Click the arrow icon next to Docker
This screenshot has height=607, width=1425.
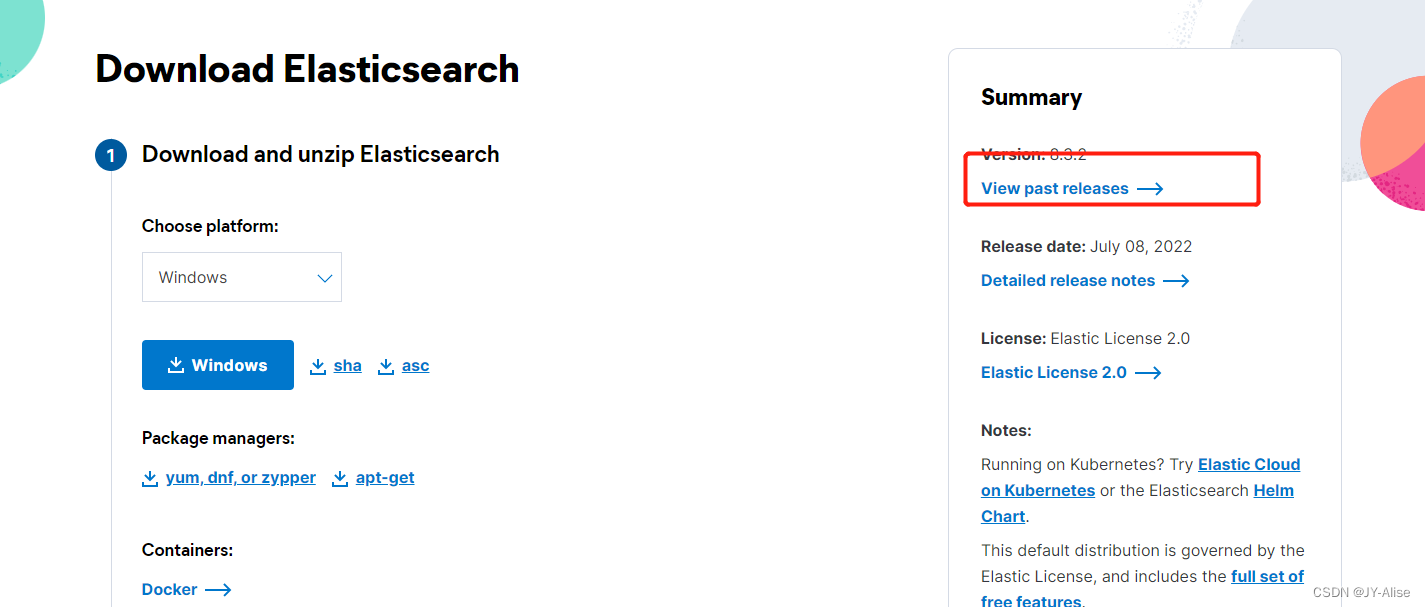(x=218, y=589)
